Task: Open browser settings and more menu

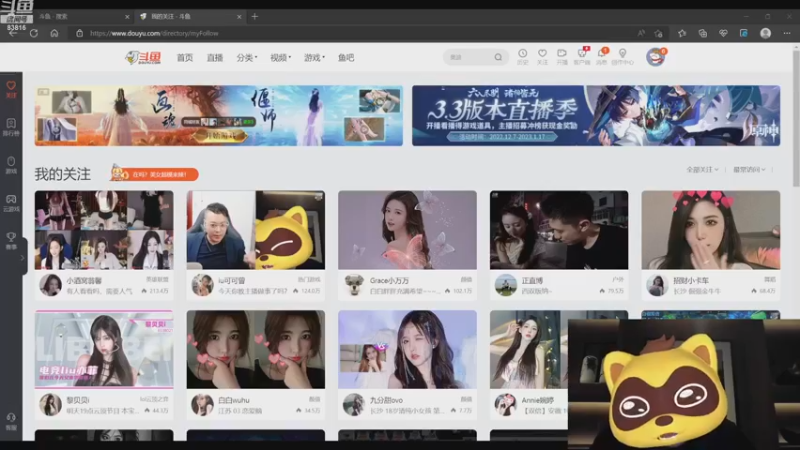Action: (x=787, y=33)
